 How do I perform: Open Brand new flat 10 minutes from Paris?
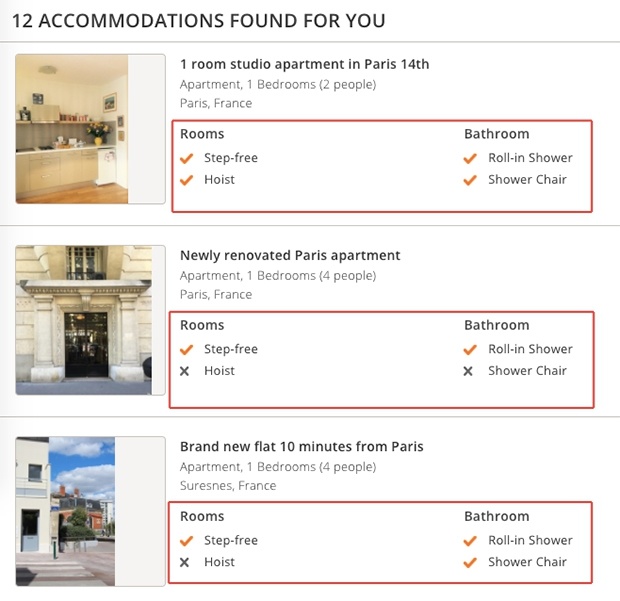(302, 446)
